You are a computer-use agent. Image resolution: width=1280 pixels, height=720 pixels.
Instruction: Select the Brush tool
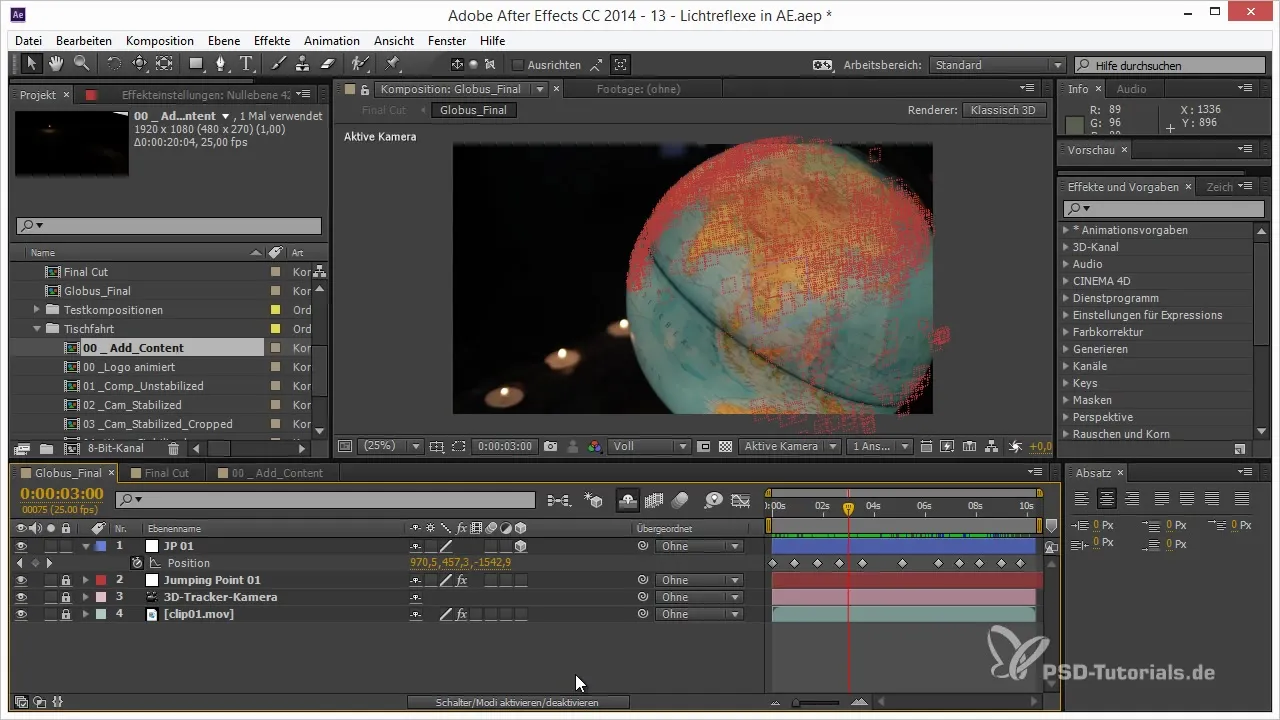tap(279, 64)
